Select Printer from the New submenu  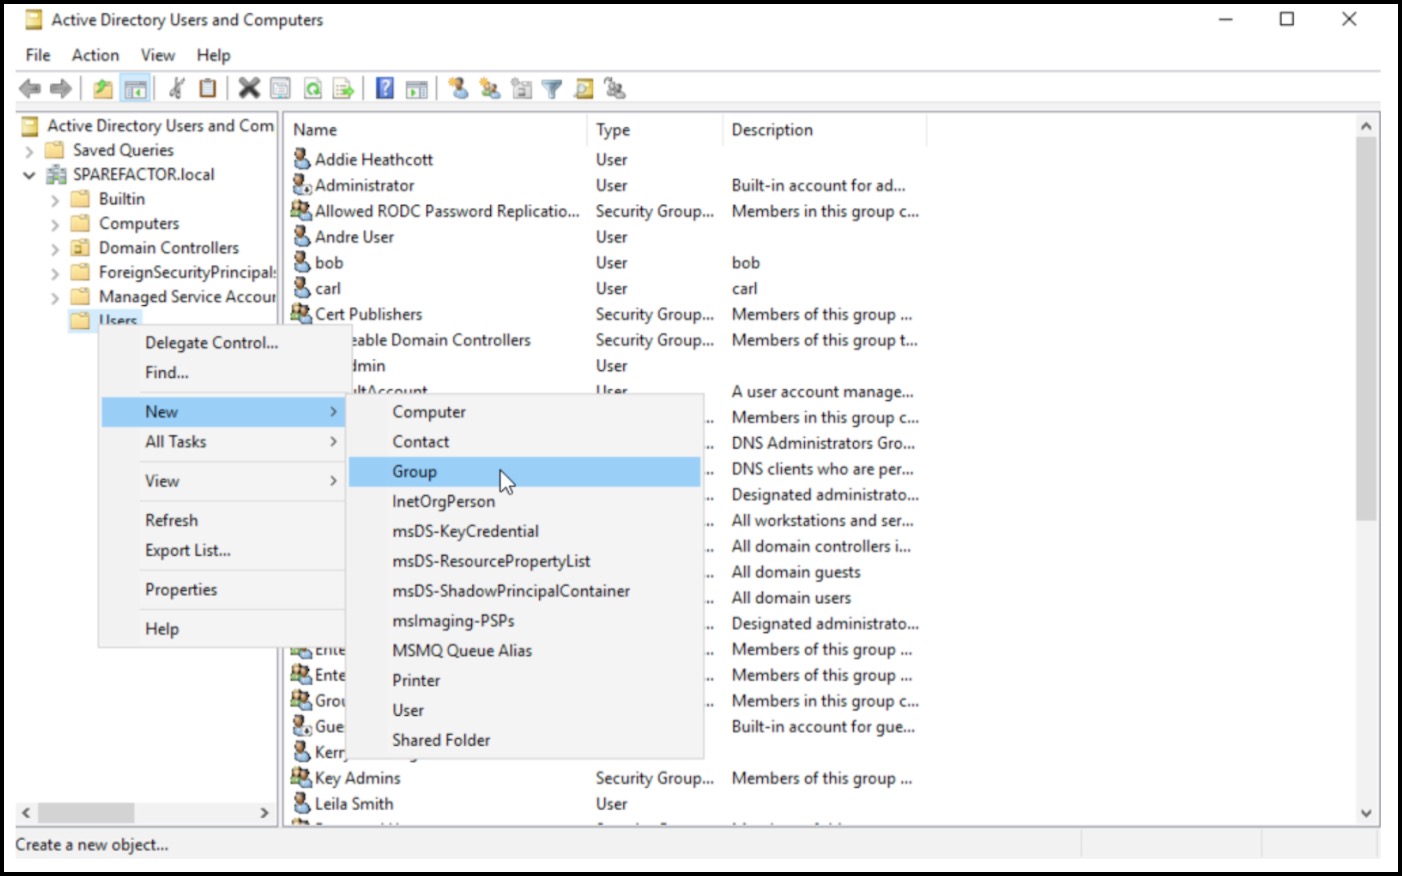click(524, 680)
